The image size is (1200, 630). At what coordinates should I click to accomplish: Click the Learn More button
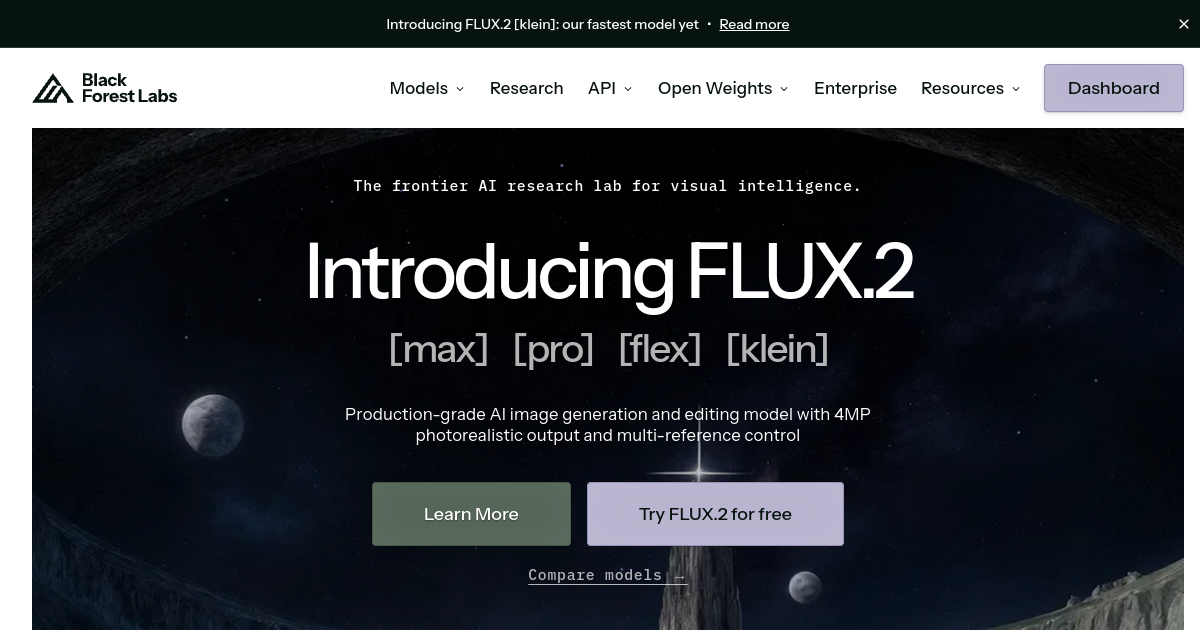[x=471, y=514]
